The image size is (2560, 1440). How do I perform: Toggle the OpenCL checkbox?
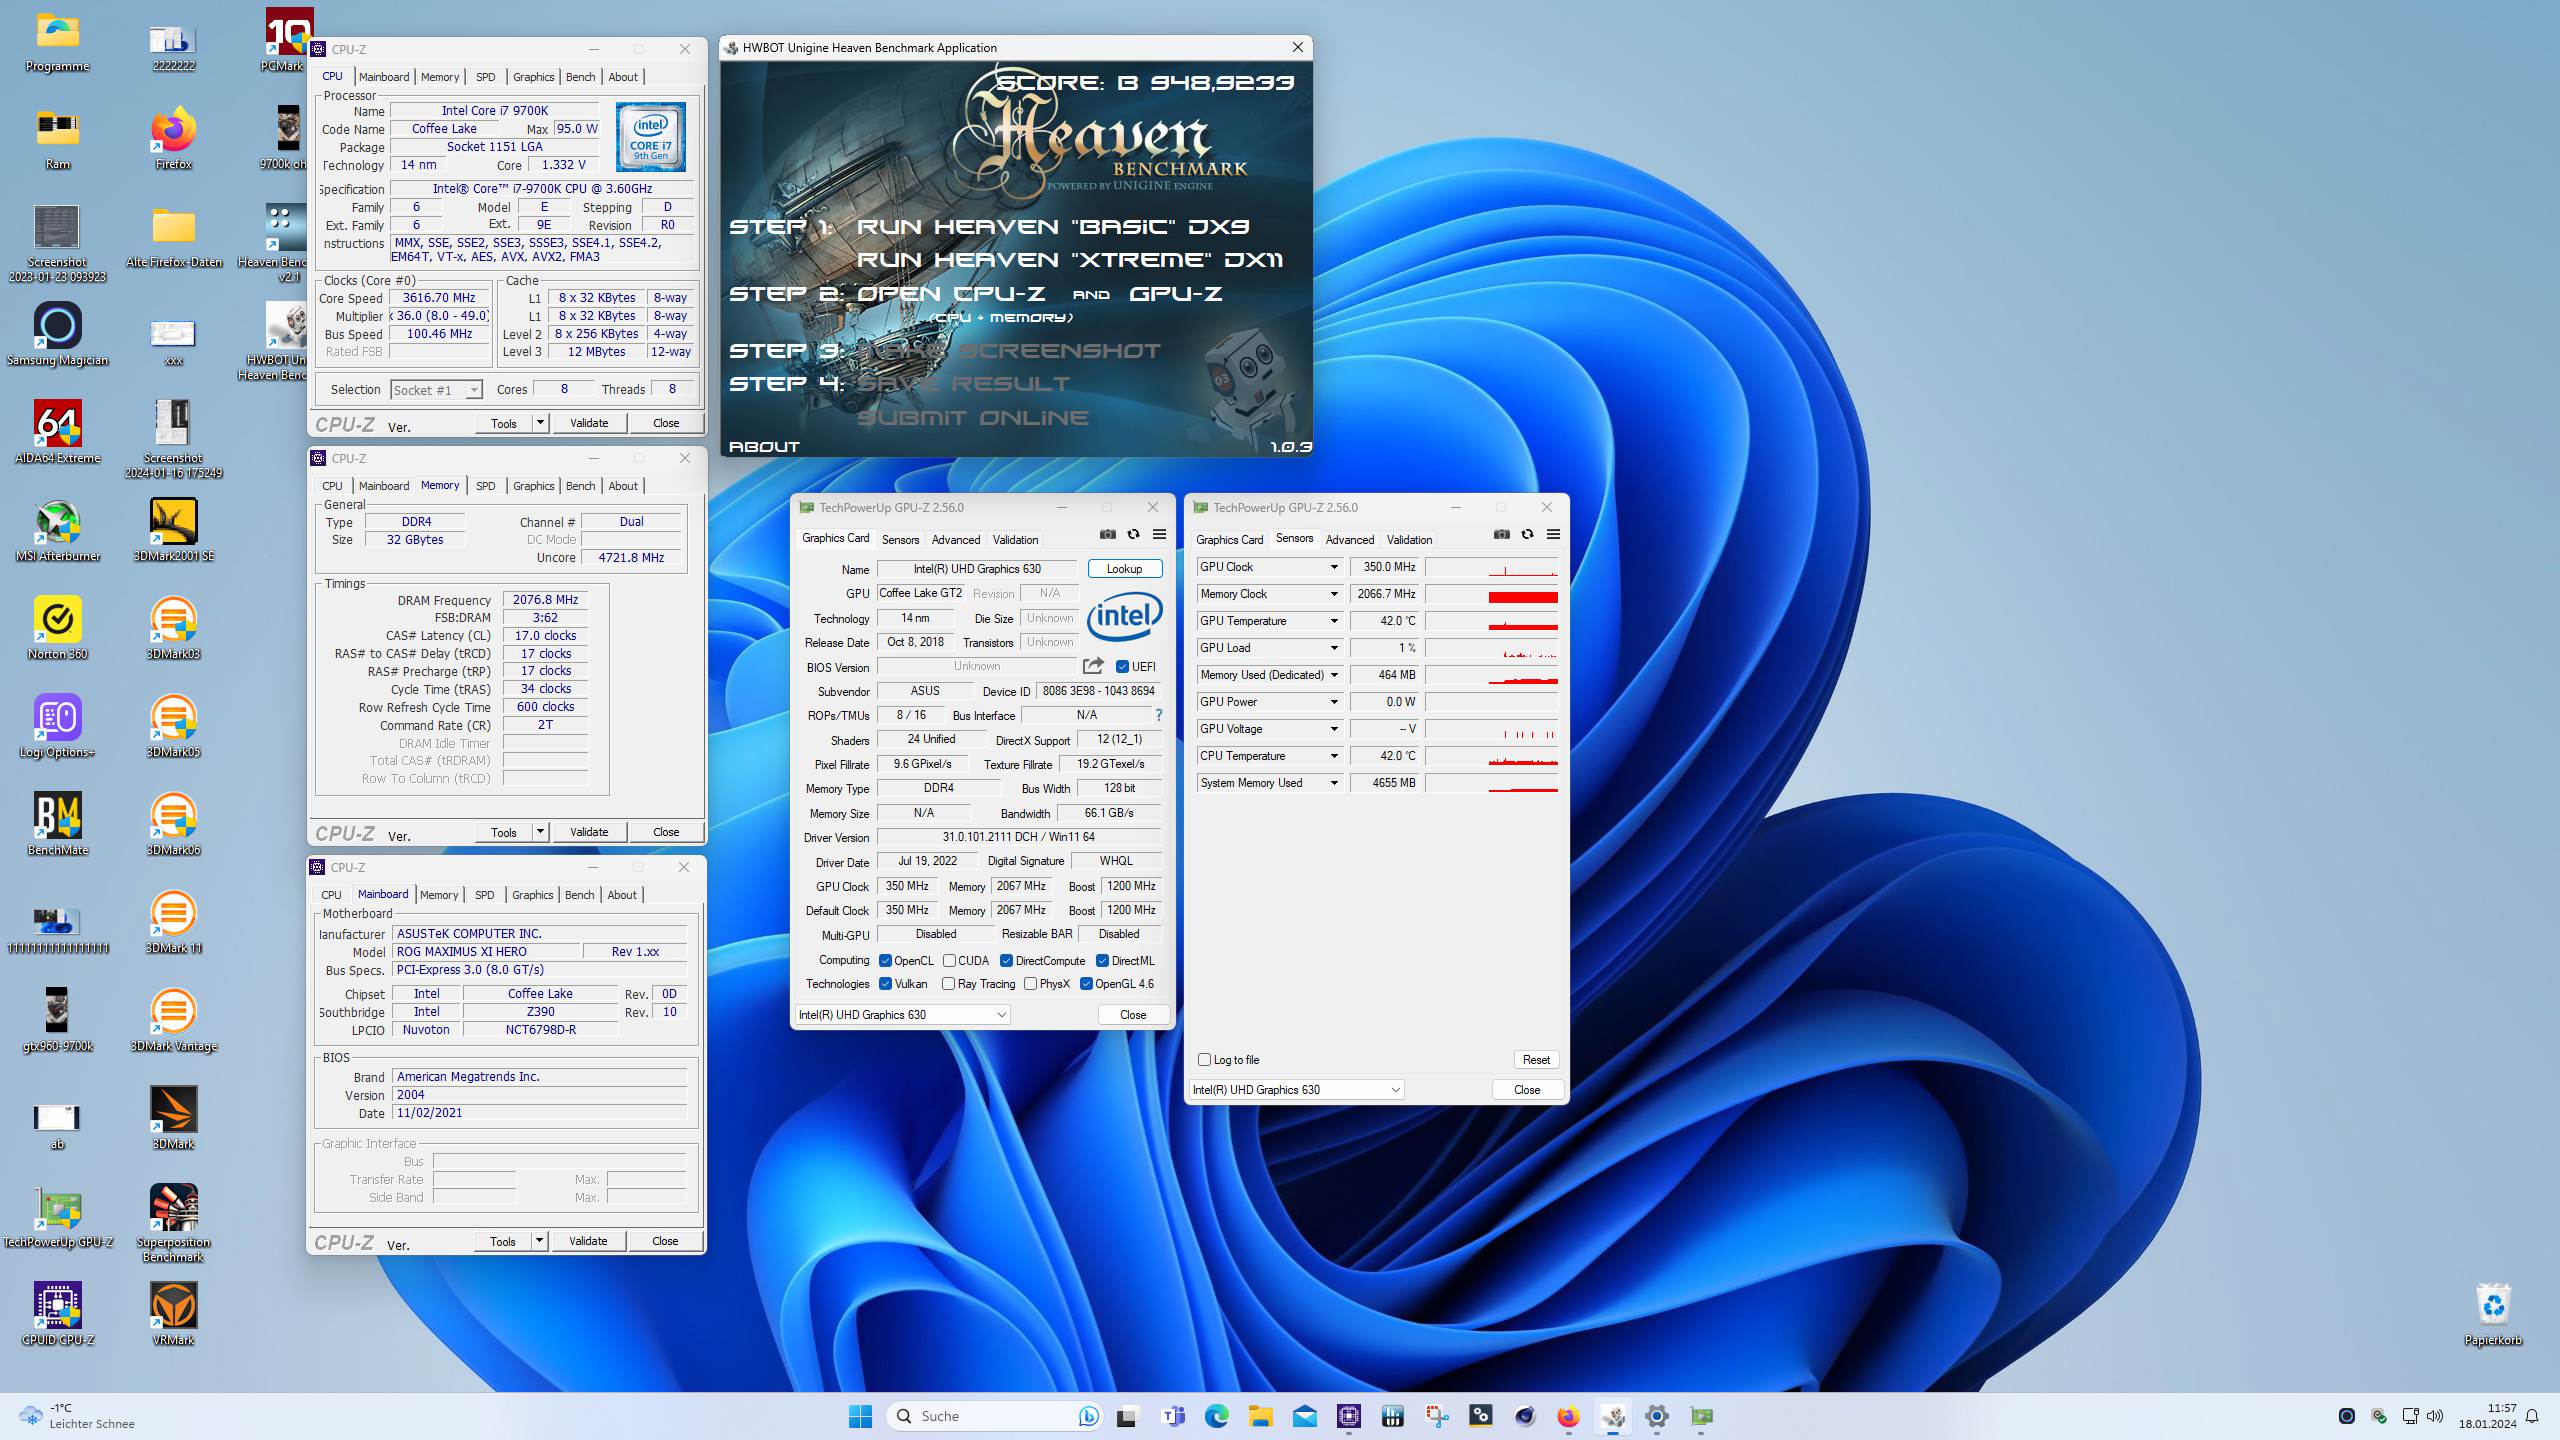point(885,961)
